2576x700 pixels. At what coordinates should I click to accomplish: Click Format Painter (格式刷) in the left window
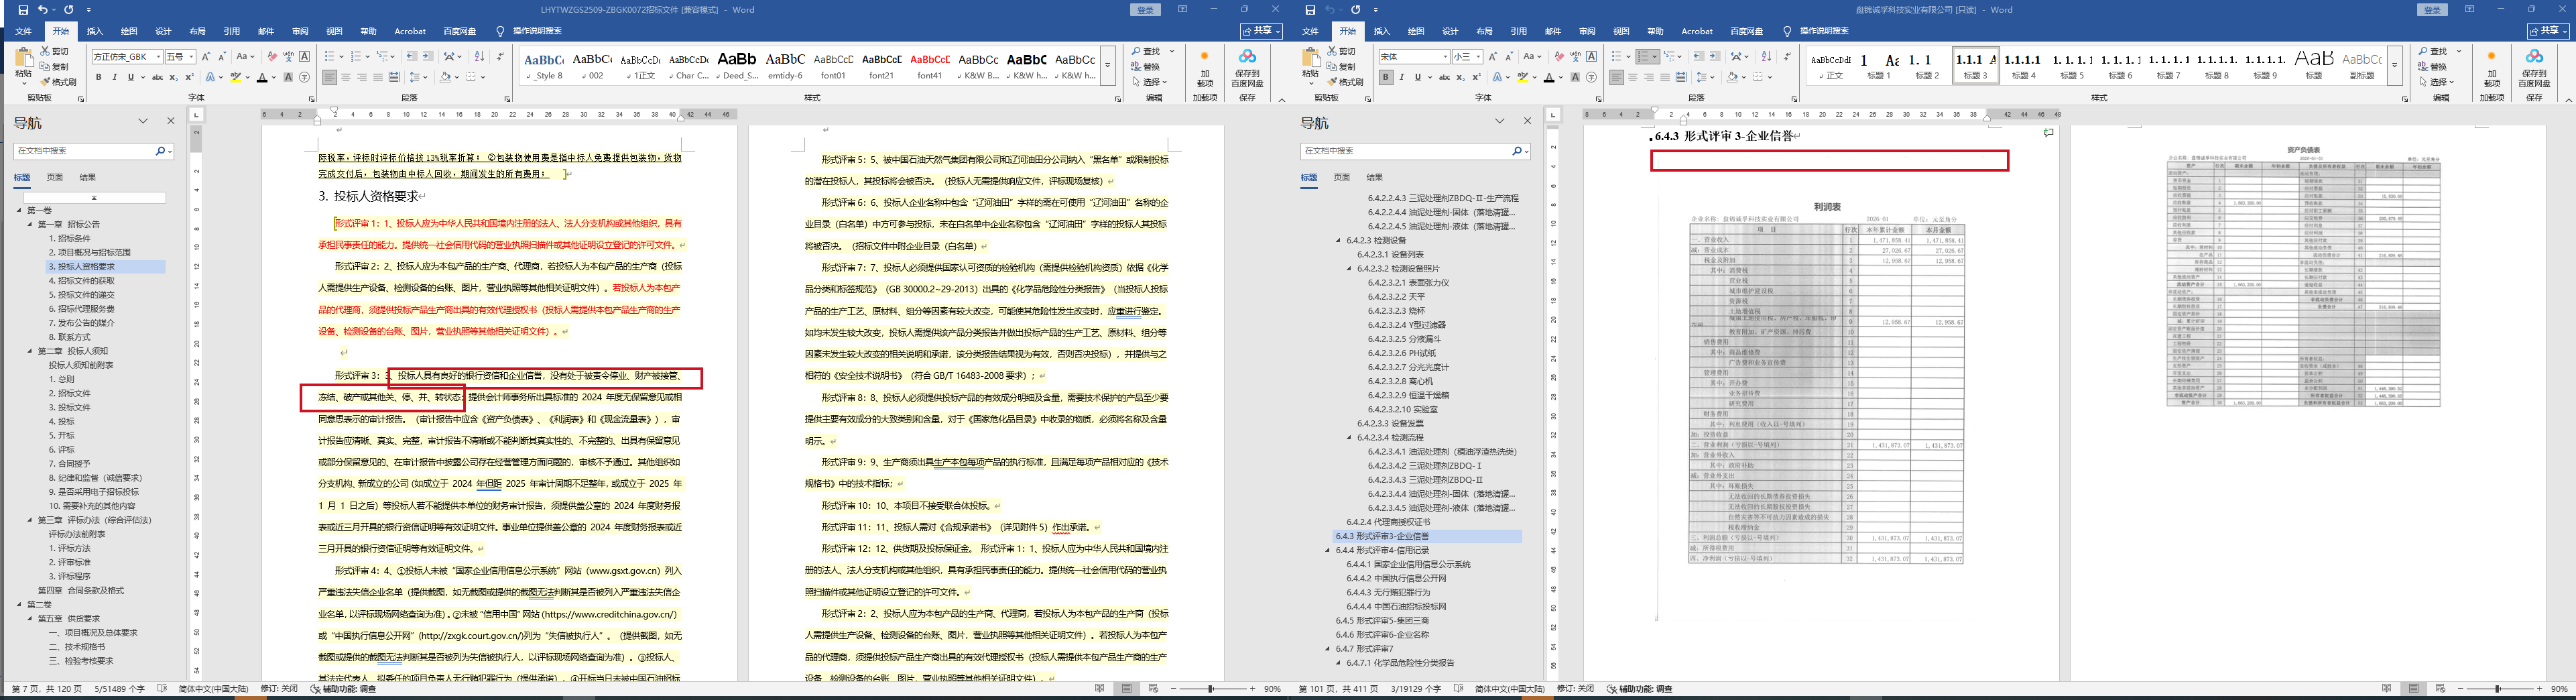click(58, 82)
